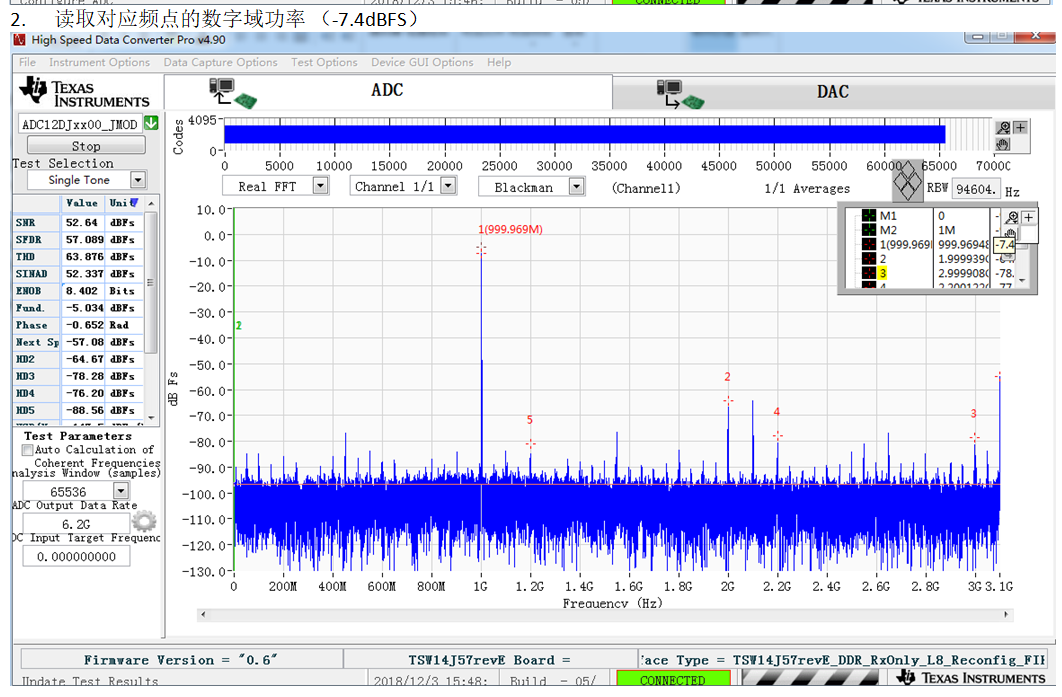
Task: Click the results table scroll up arrow
Action: [x=151, y=203]
